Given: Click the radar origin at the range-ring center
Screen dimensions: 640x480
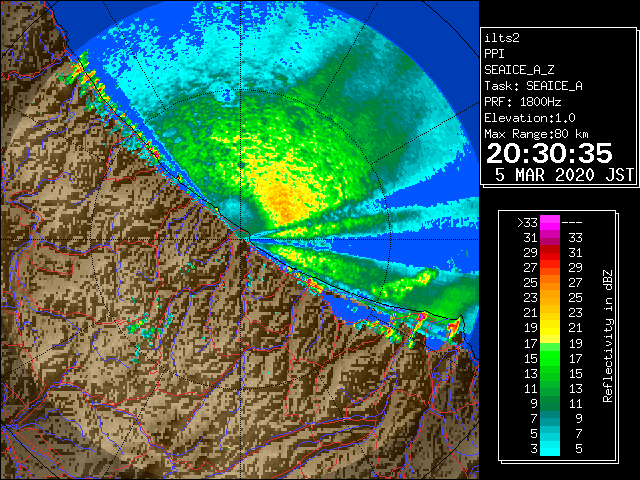Looking at the screenshot, I should 242,239.
